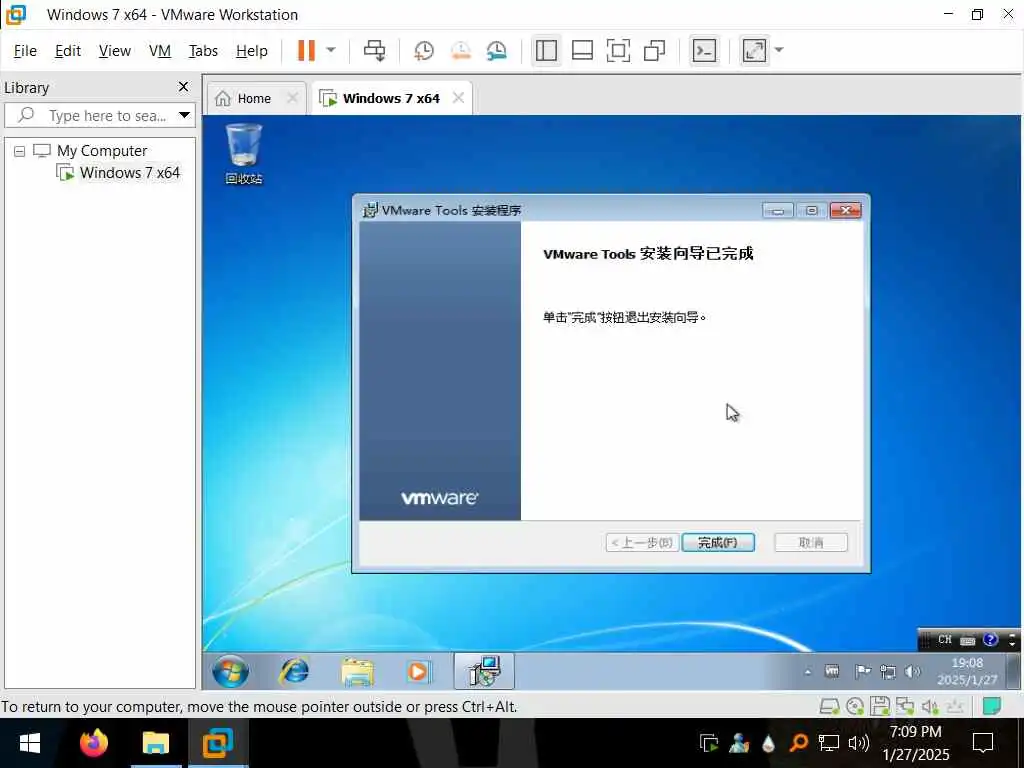Open the File menu

coord(25,51)
